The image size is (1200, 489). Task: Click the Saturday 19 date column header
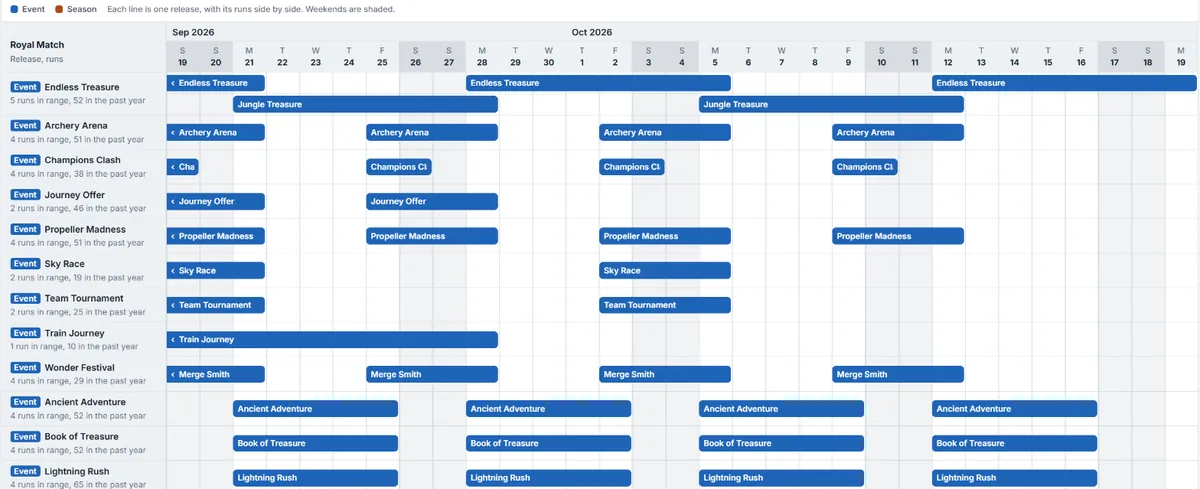pos(183,56)
